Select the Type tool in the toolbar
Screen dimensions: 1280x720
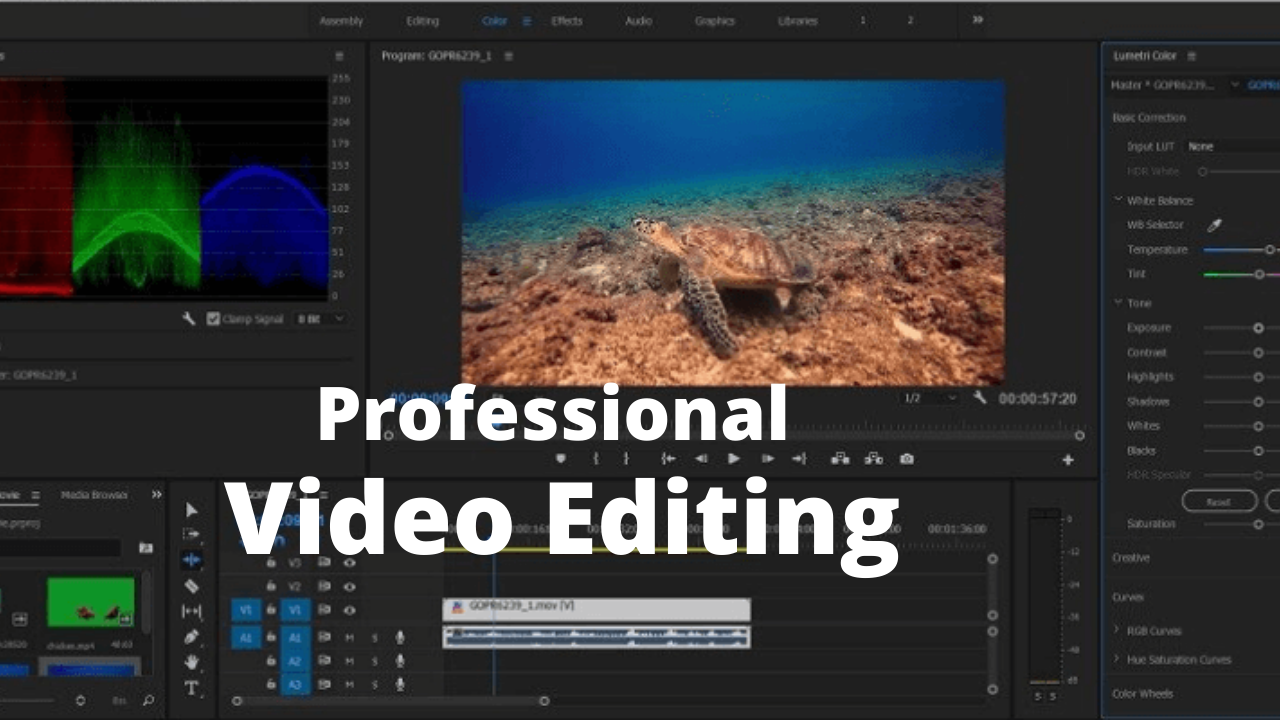pyautogui.click(x=192, y=686)
